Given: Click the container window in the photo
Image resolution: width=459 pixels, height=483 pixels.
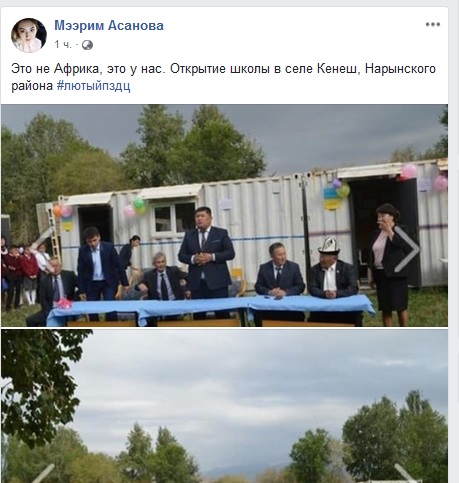Looking at the screenshot, I should click(x=174, y=218).
